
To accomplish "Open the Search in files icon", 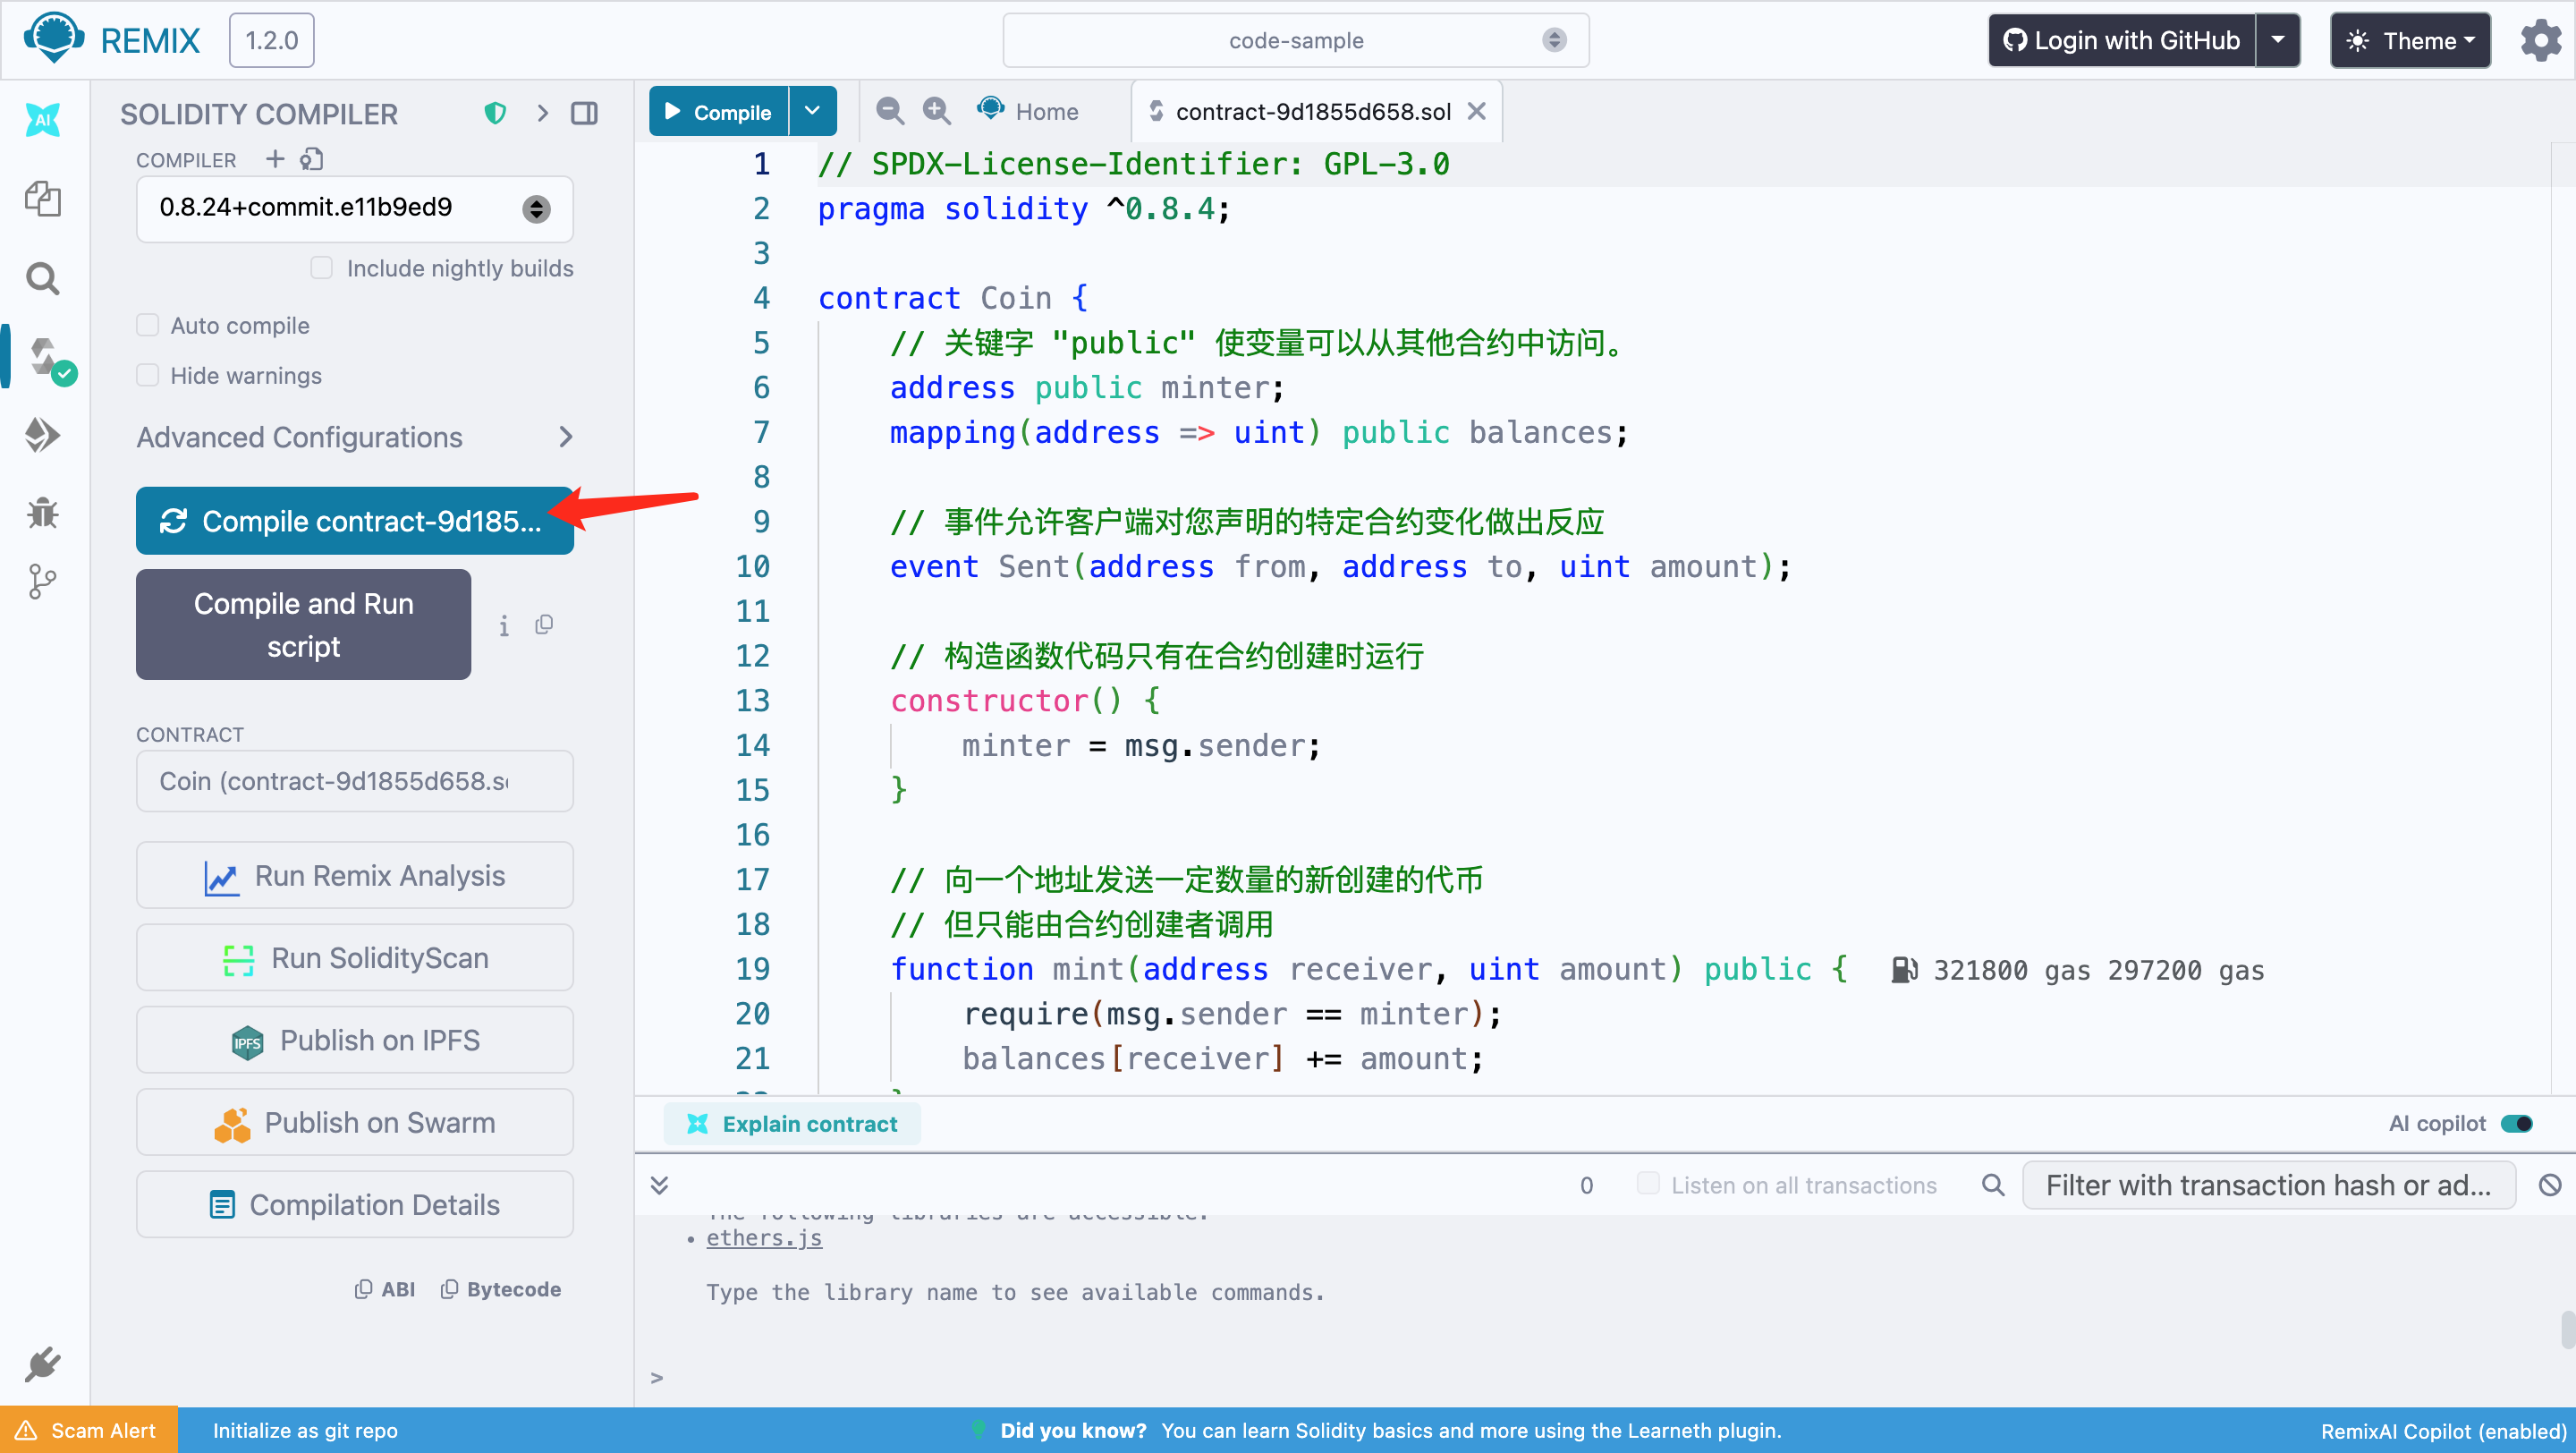I will tap(42, 278).
